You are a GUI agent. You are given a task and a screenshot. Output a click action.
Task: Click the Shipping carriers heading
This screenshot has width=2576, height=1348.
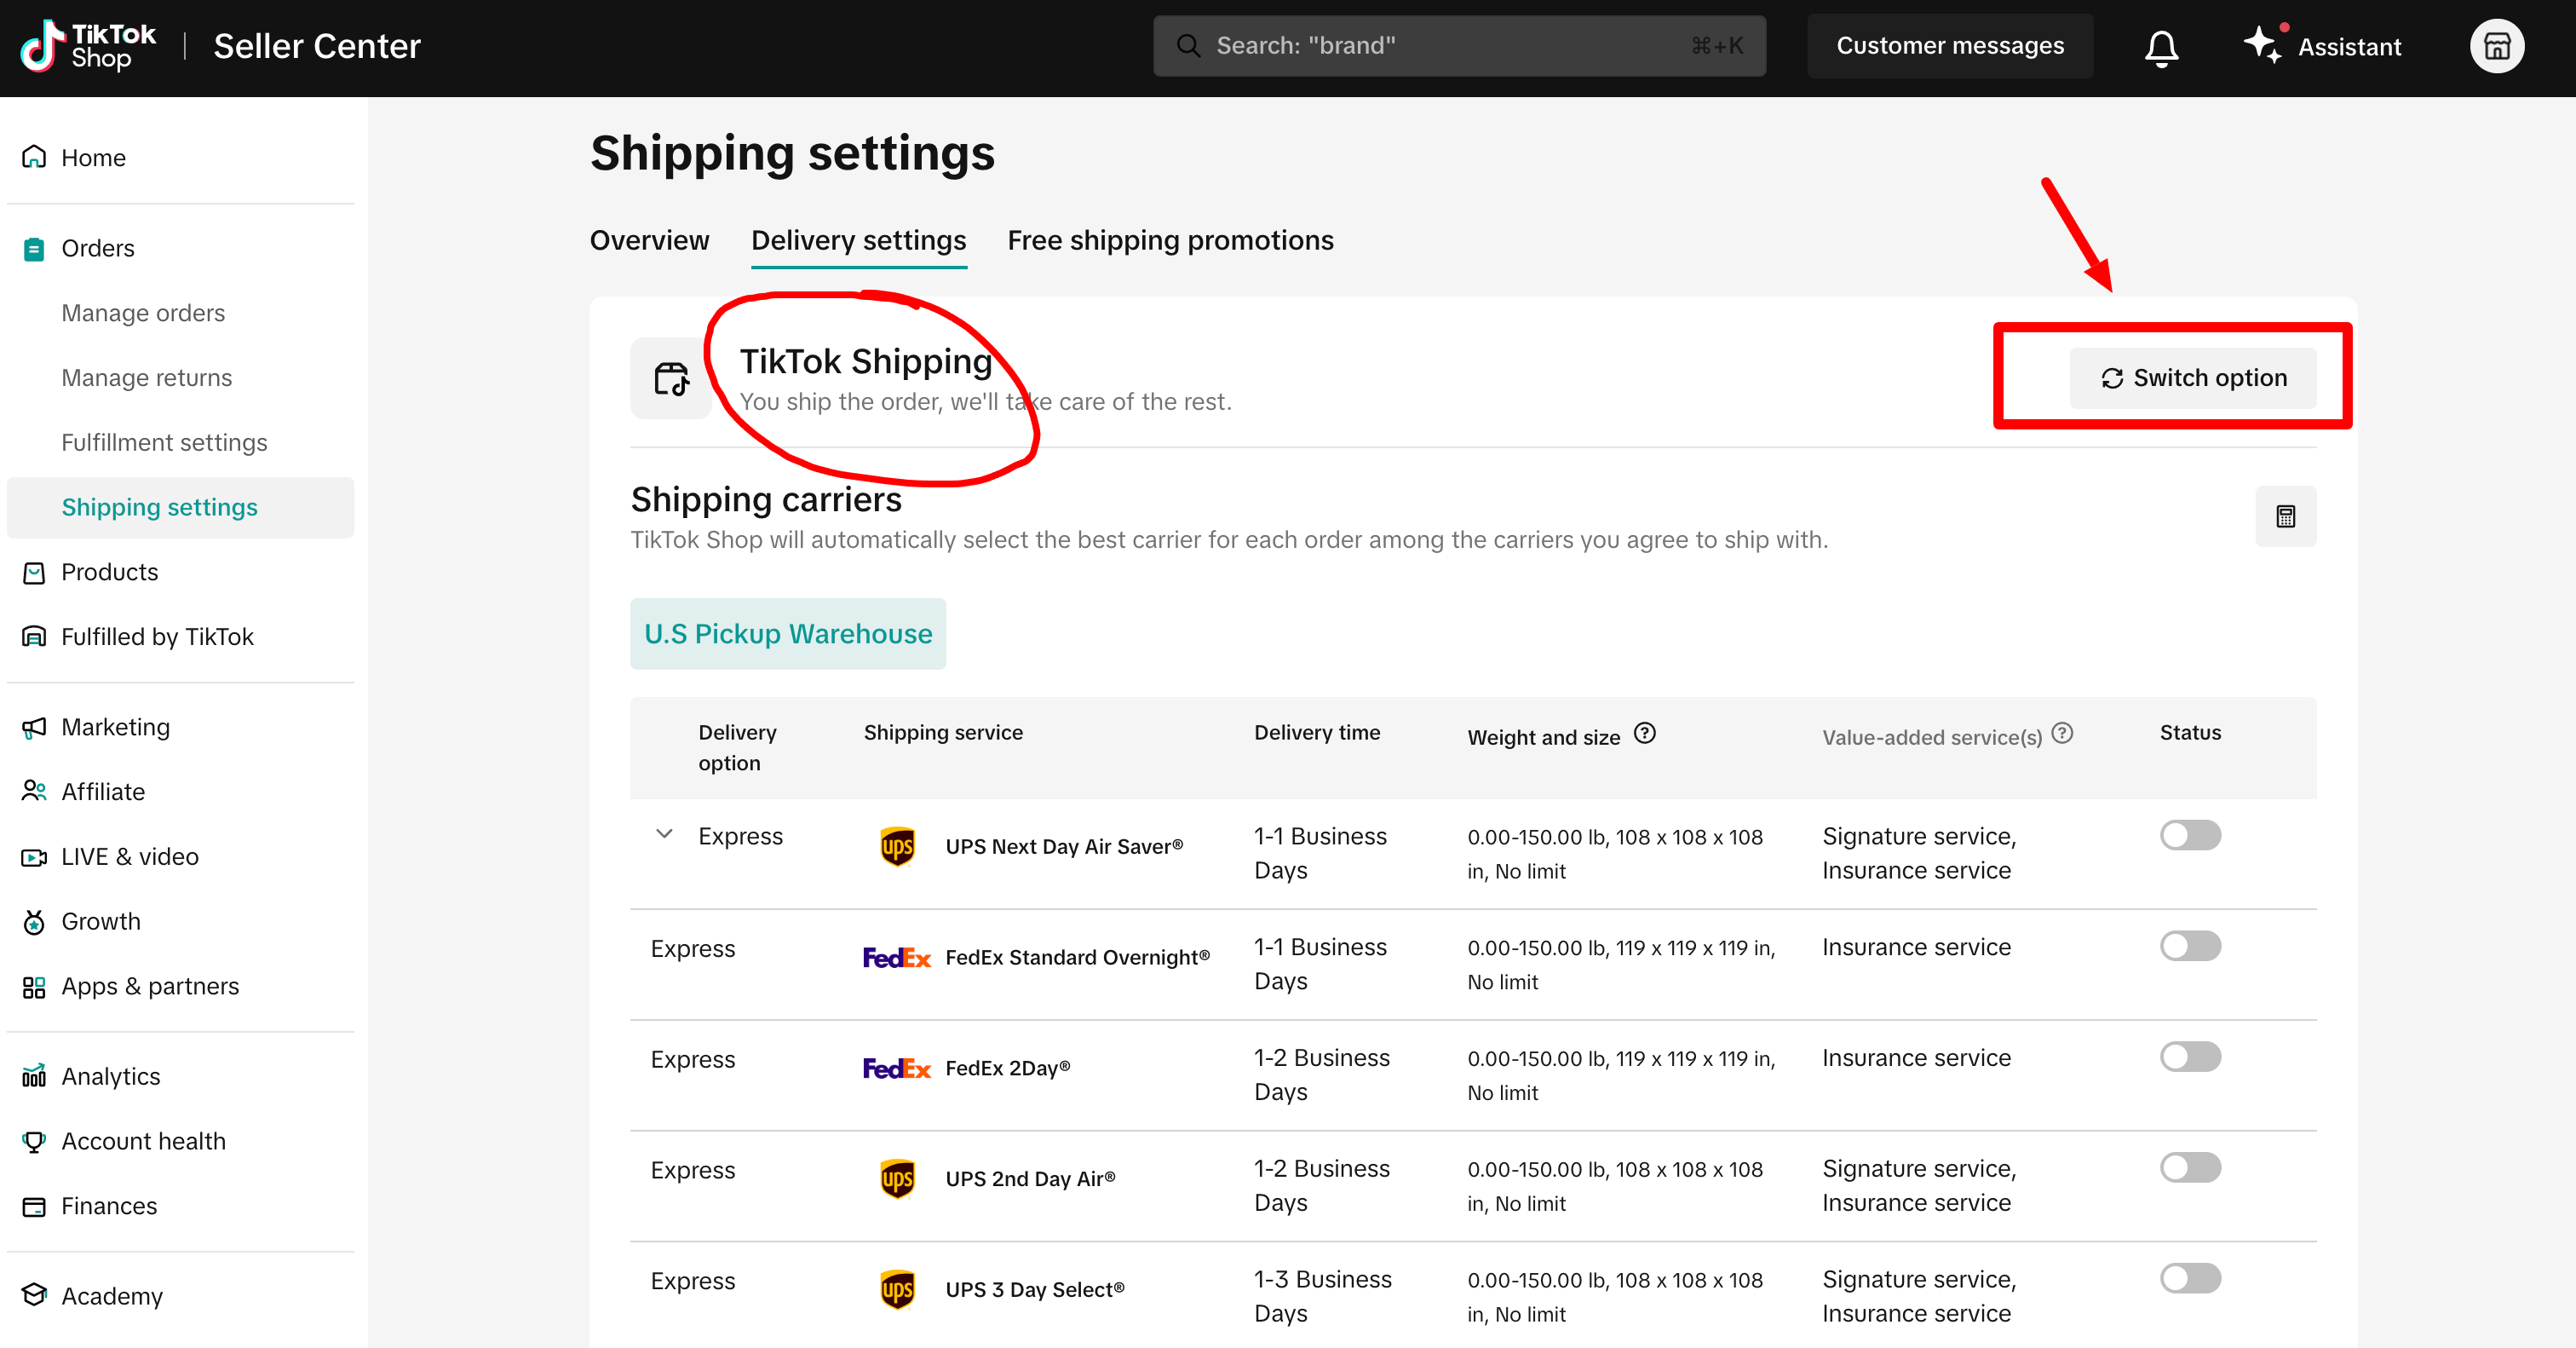coord(766,499)
